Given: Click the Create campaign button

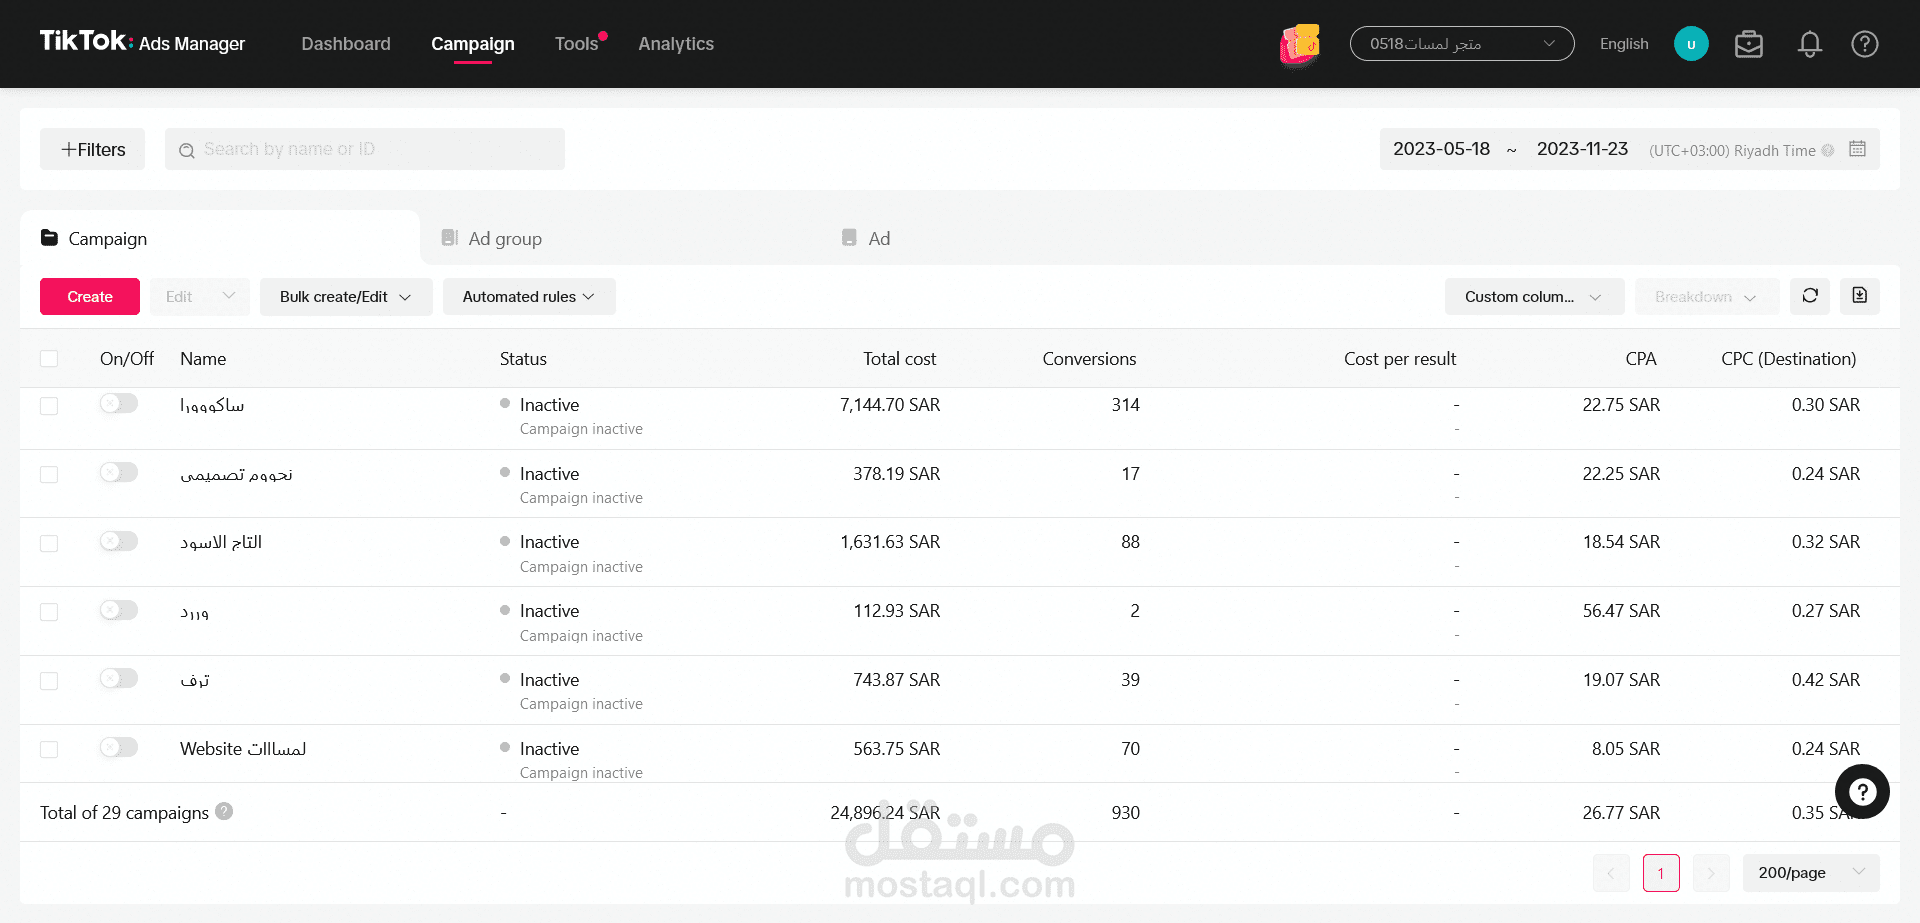Looking at the screenshot, I should point(90,297).
